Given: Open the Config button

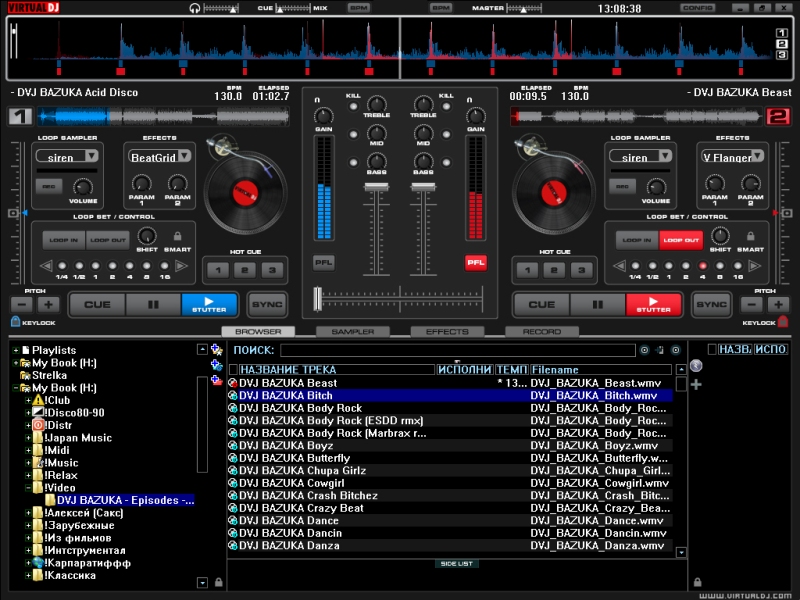Looking at the screenshot, I should (697, 8).
